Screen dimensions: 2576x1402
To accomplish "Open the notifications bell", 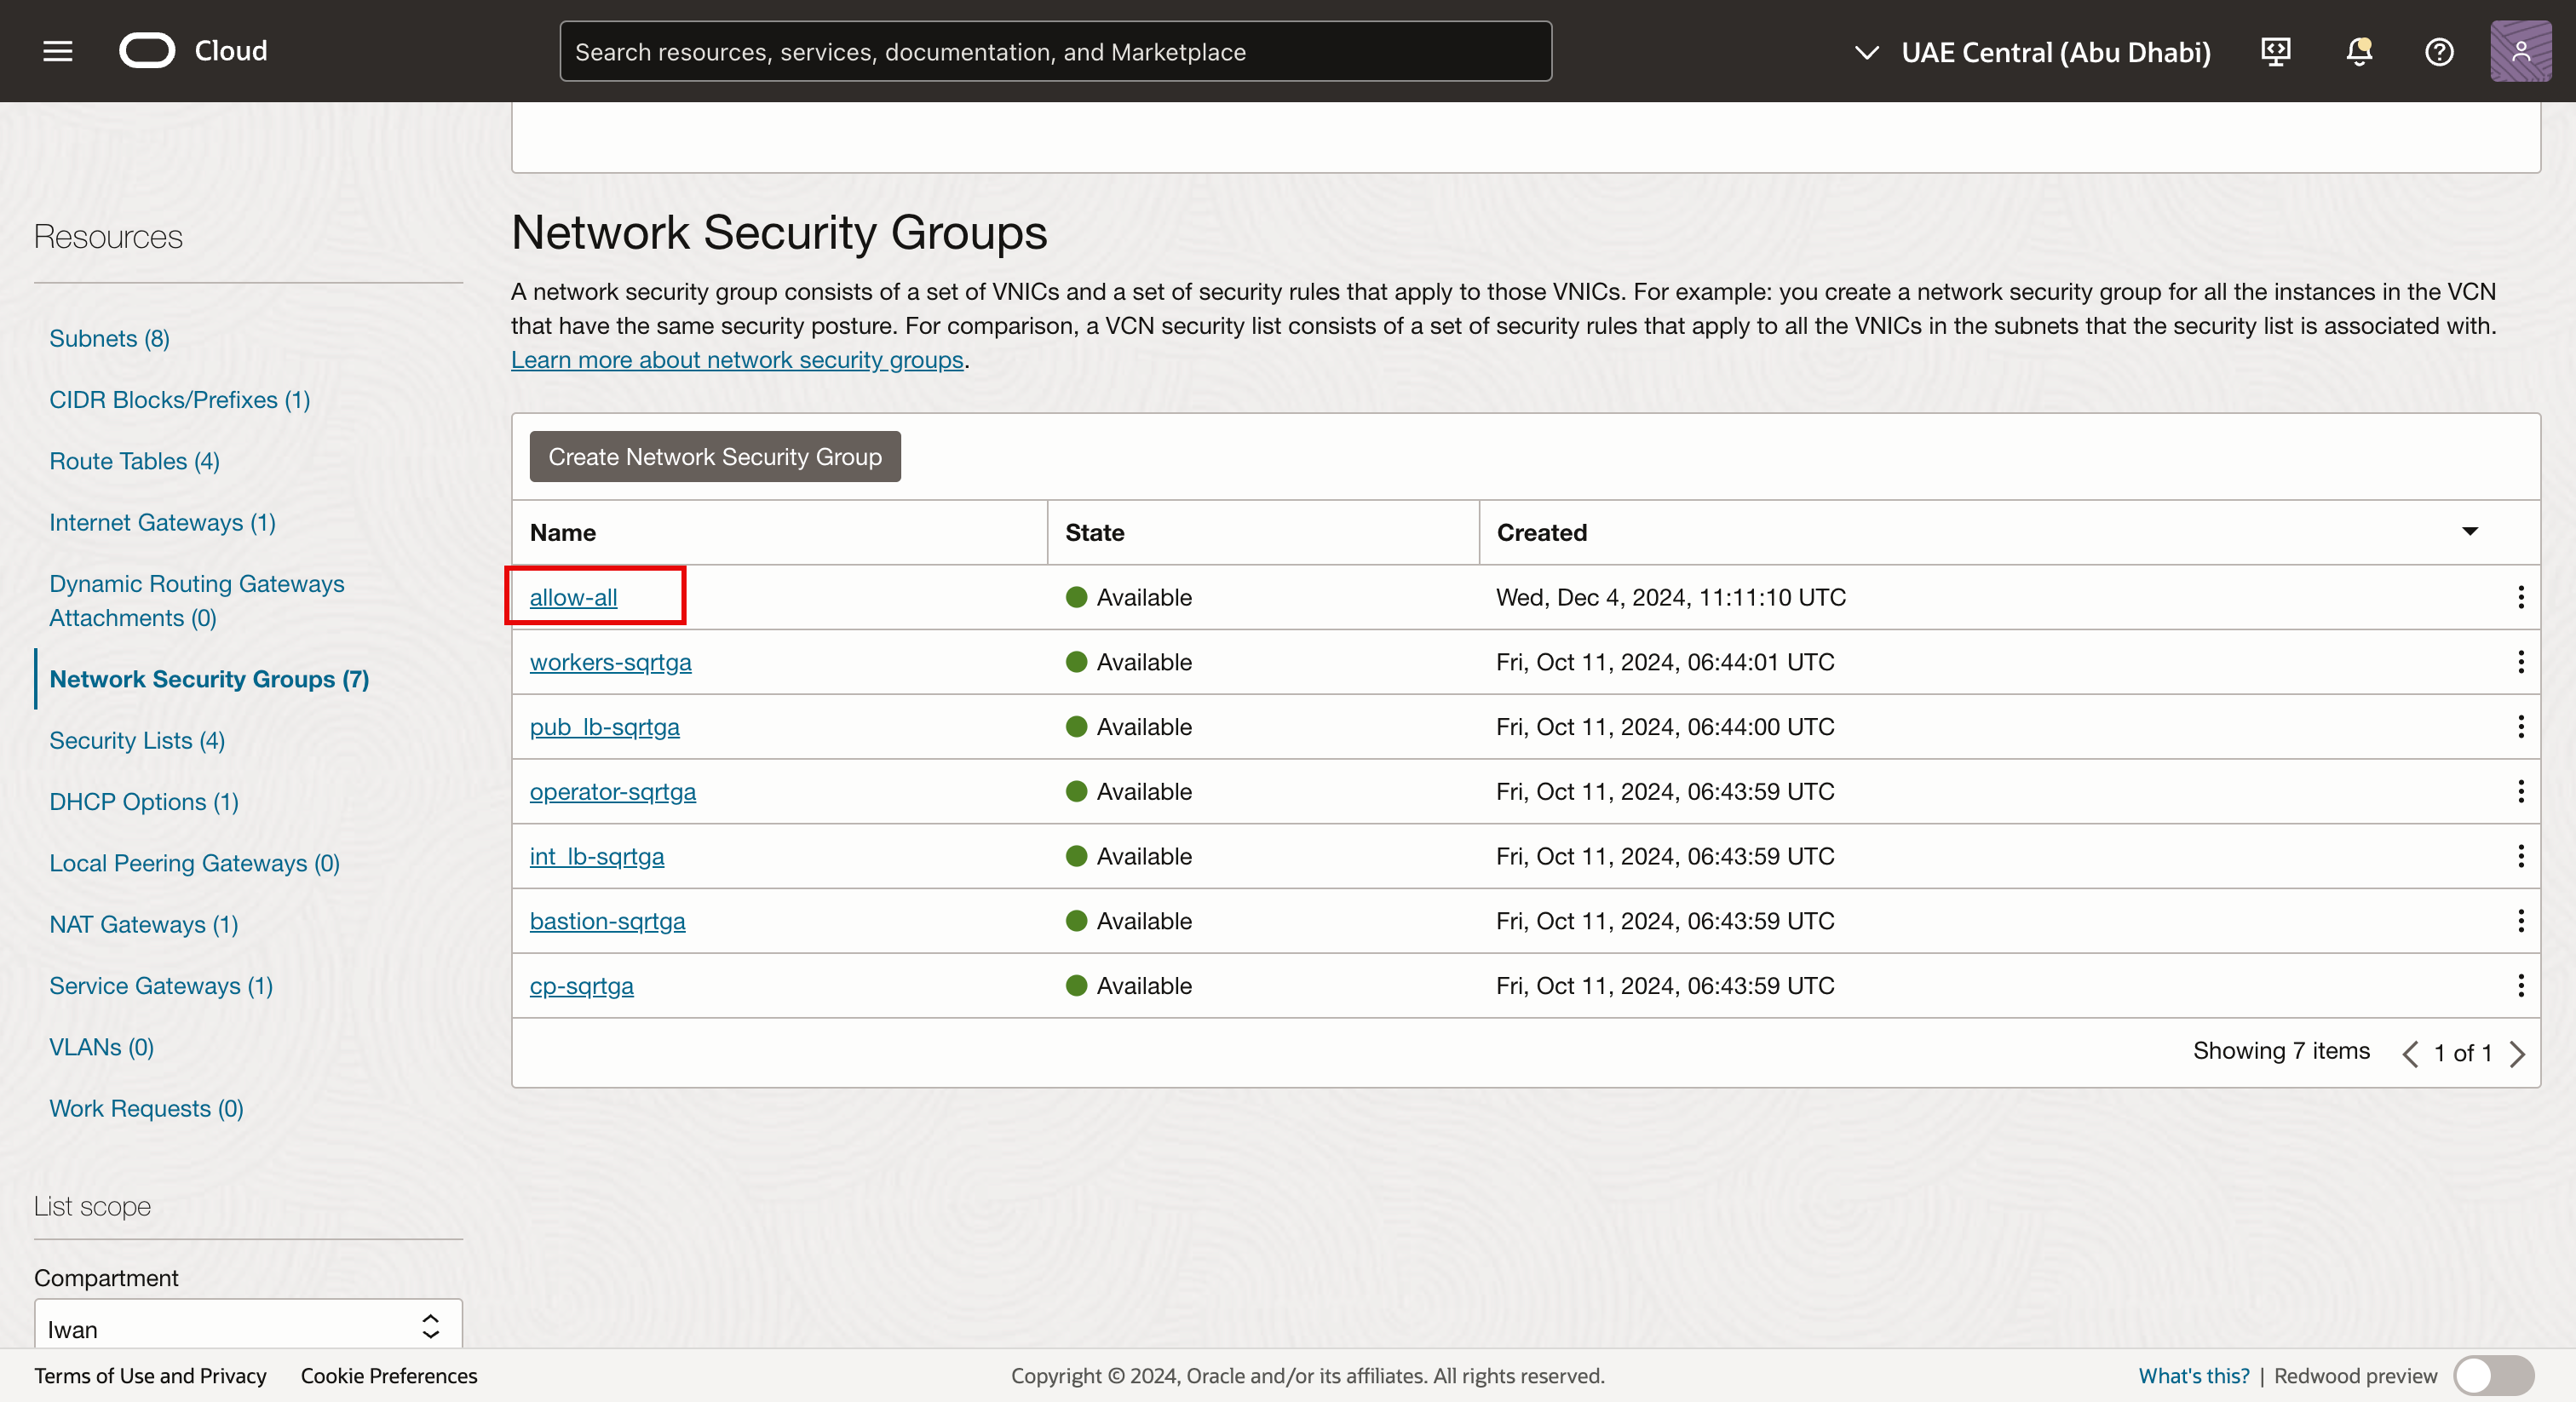I will coord(2358,51).
